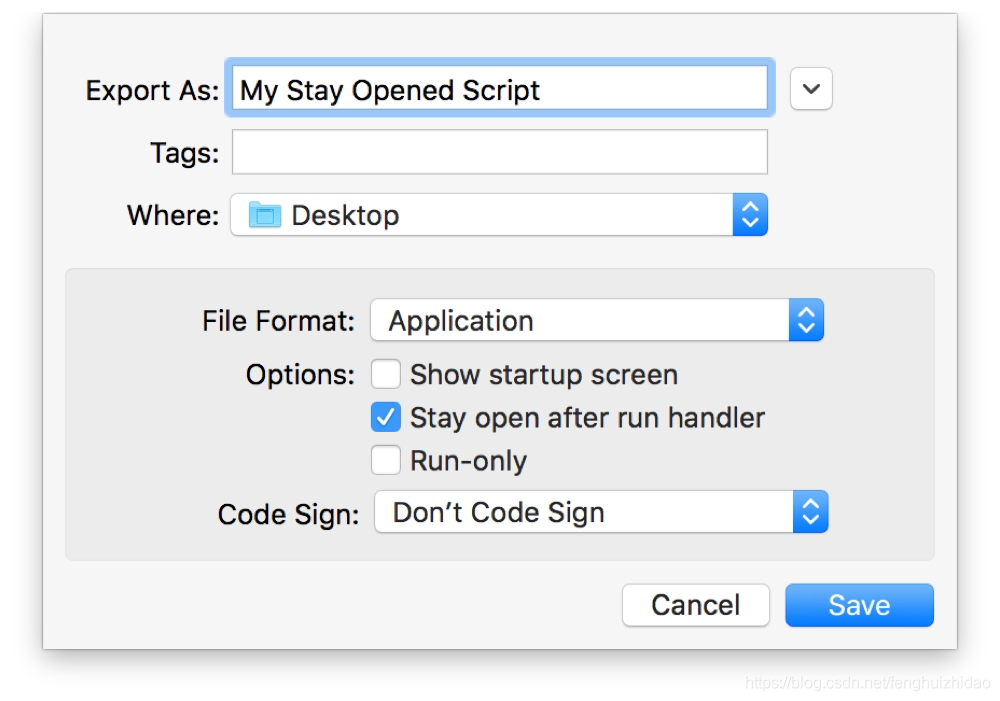Open the Where location popup showing Desktop
The width and height of the screenshot is (1000, 701).
(x=499, y=215)
